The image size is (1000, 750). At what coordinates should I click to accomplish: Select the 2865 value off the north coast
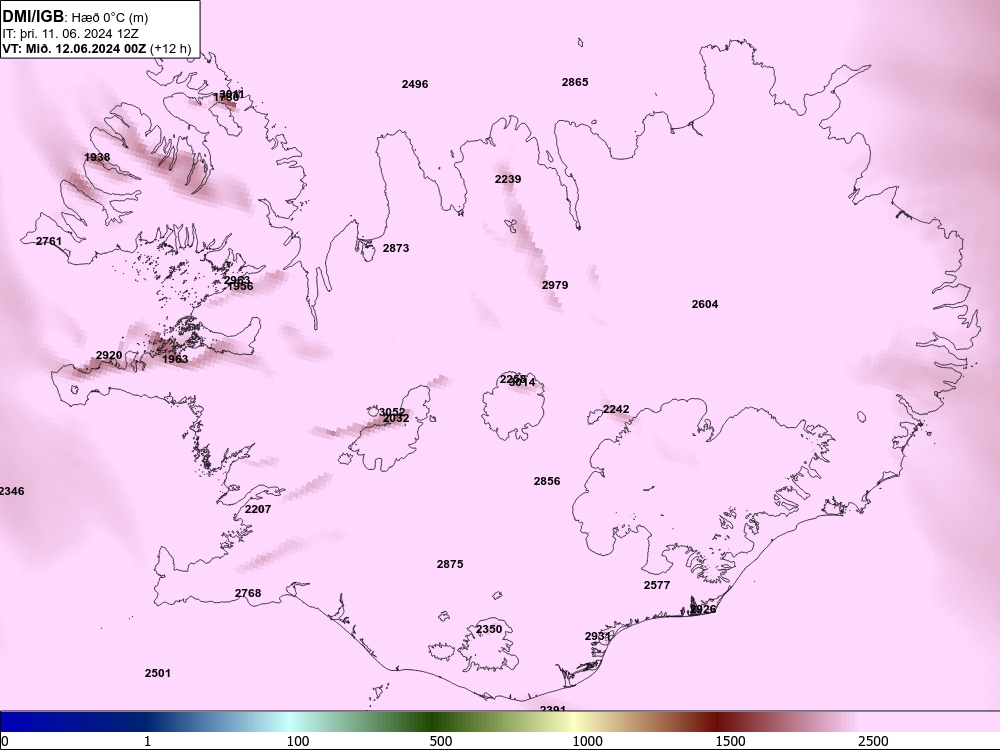[575, 82]
